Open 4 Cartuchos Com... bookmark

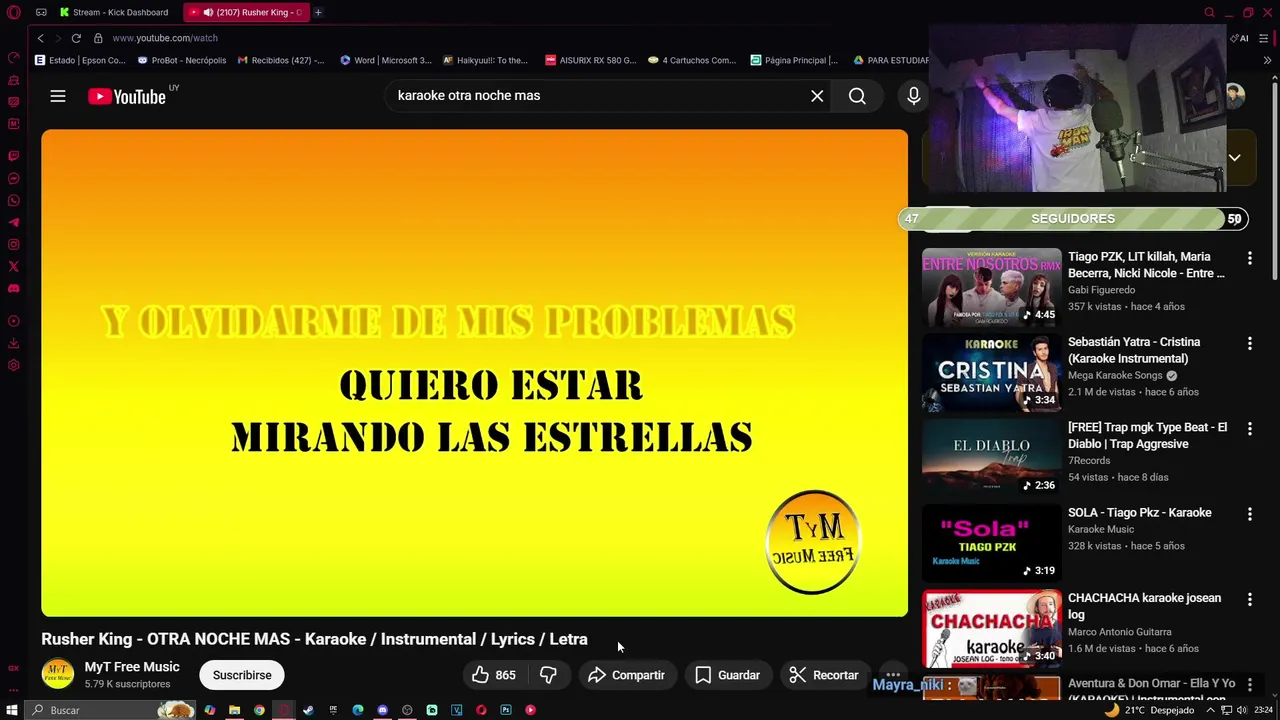tap(692, 60)
